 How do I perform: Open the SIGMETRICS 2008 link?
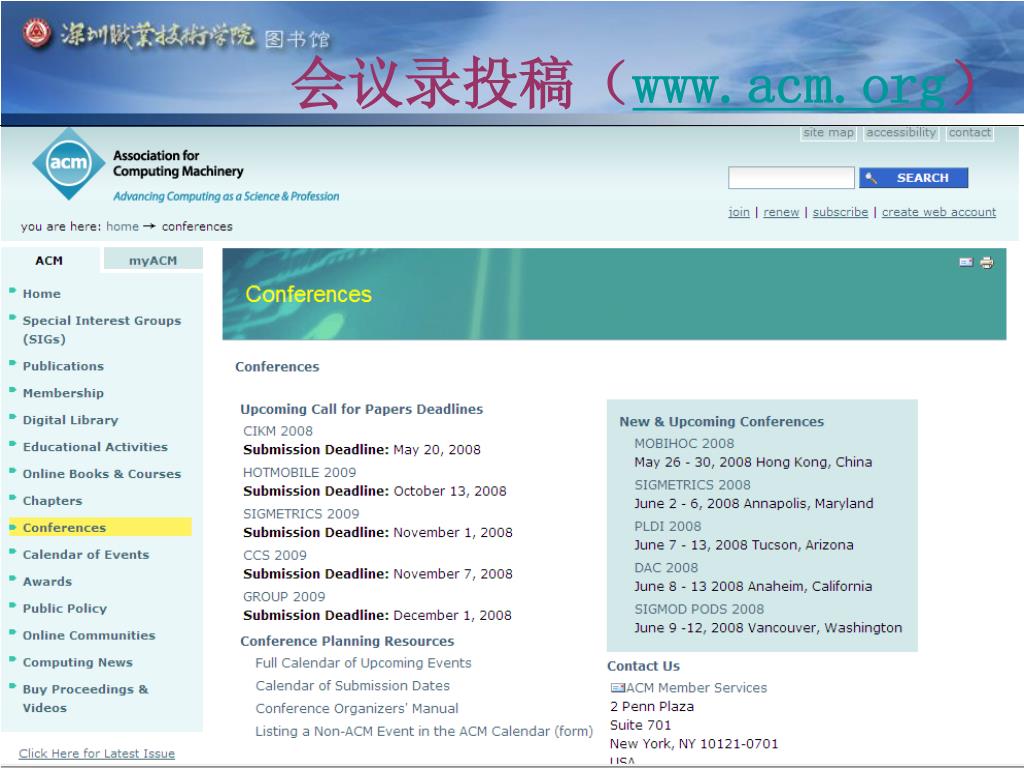(x=692, y=485)
